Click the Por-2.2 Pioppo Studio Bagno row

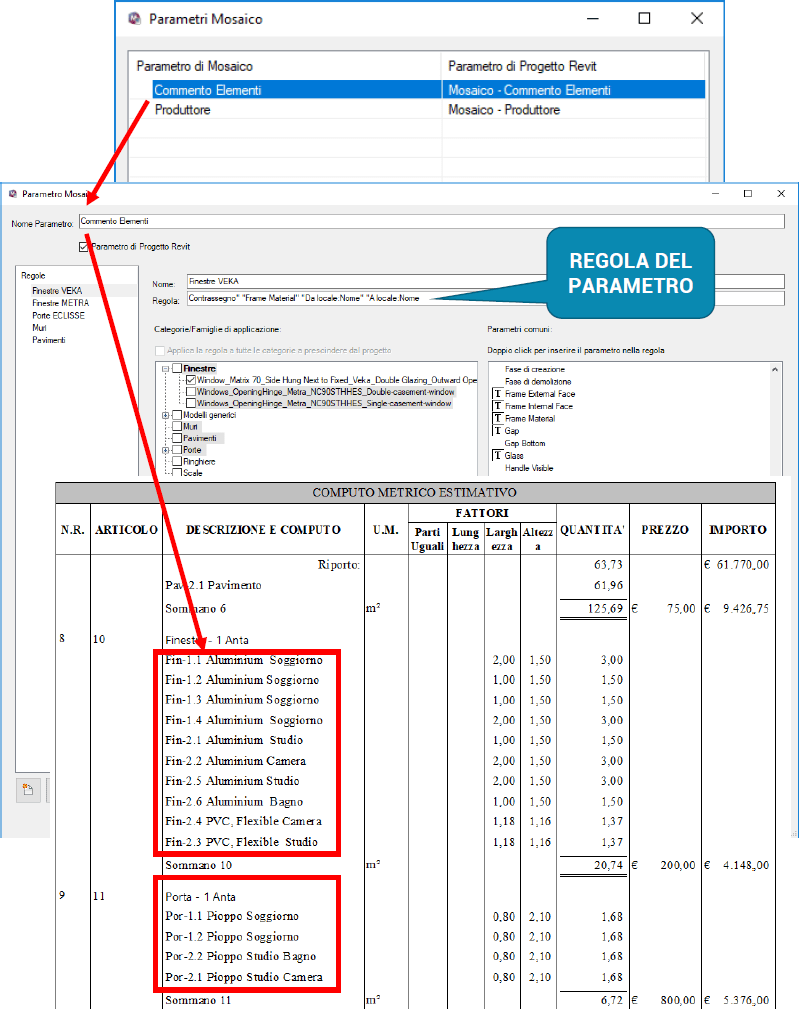click(x=241, y=956)
